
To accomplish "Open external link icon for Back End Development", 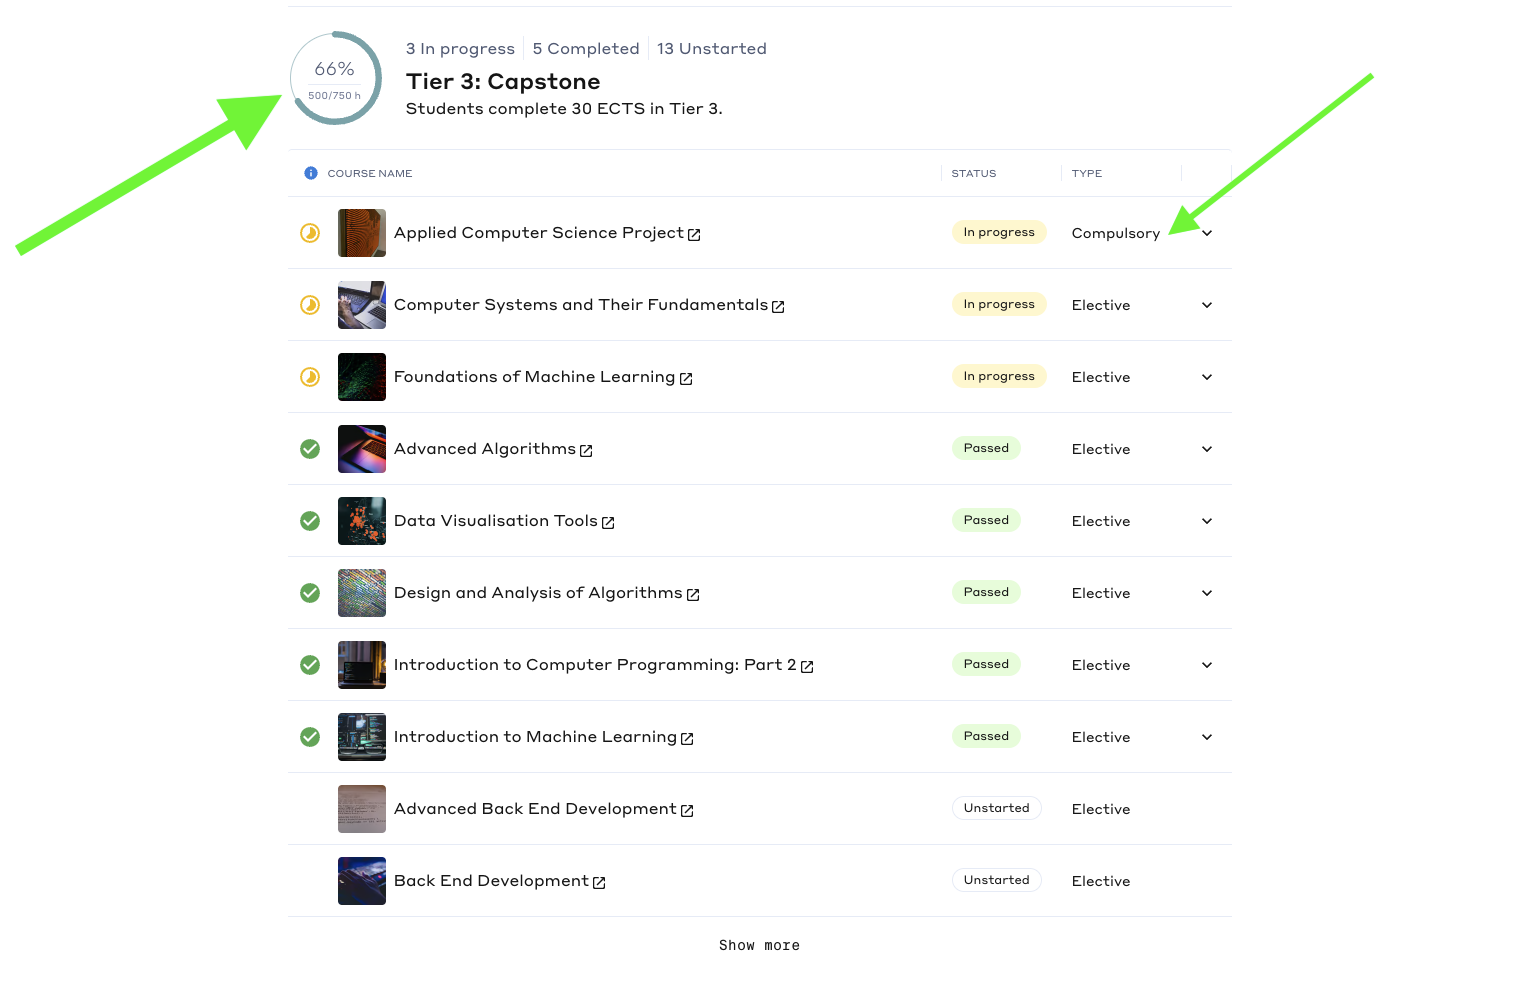I will point(599,883).
